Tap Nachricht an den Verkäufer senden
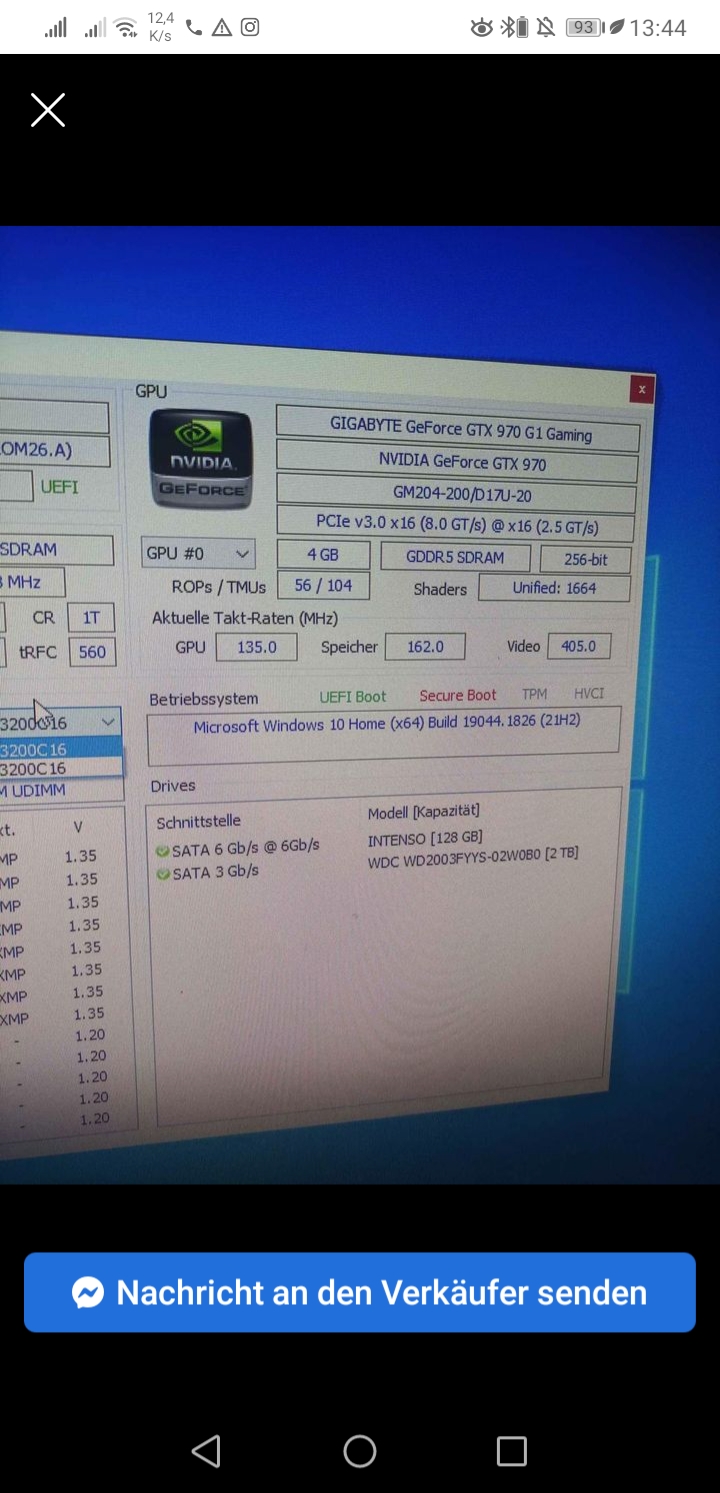720x1493 pixels. coord(360,1292)
